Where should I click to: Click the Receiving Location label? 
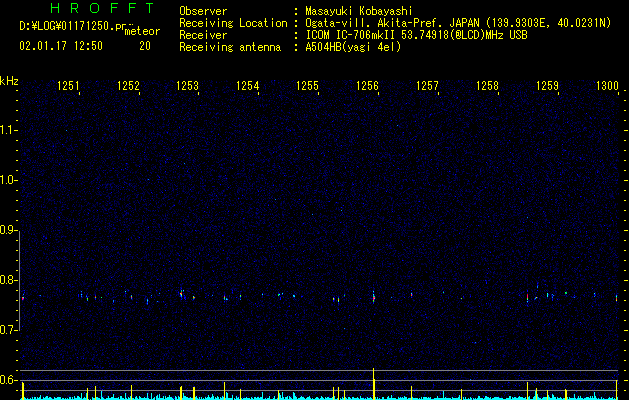click(x=233, y=23)
